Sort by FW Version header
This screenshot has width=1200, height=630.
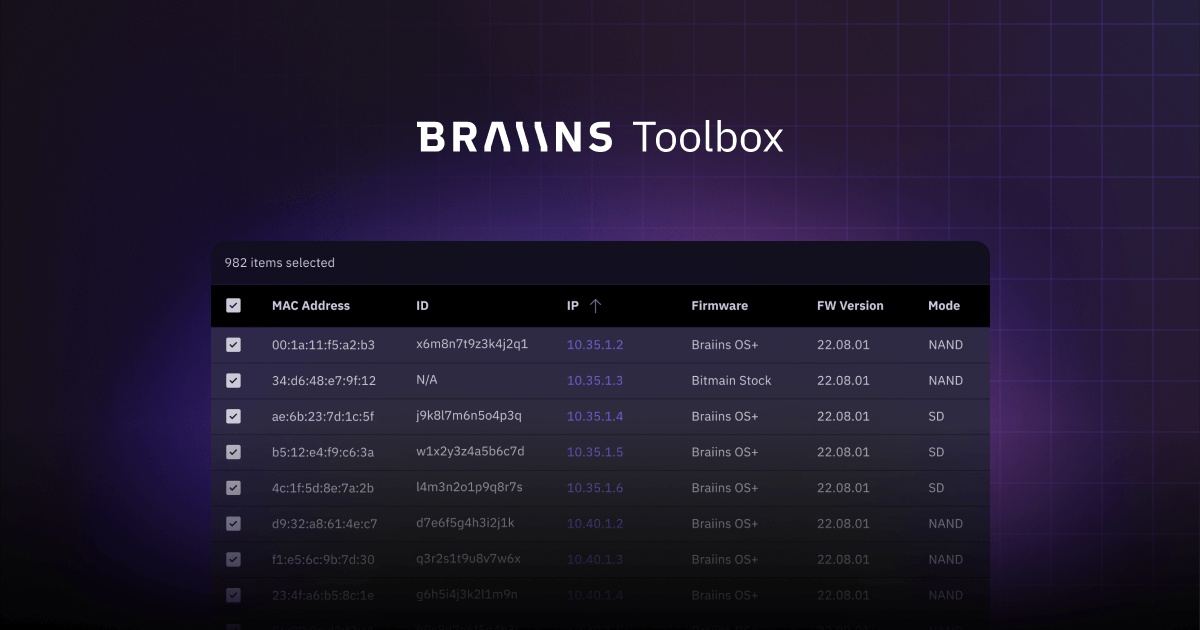point(850,305)
